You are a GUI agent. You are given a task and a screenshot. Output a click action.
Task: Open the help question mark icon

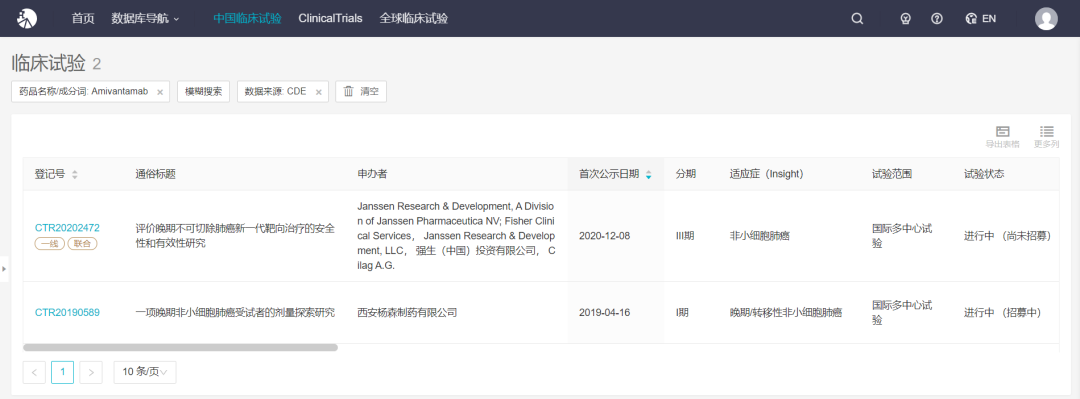[937, 19]
